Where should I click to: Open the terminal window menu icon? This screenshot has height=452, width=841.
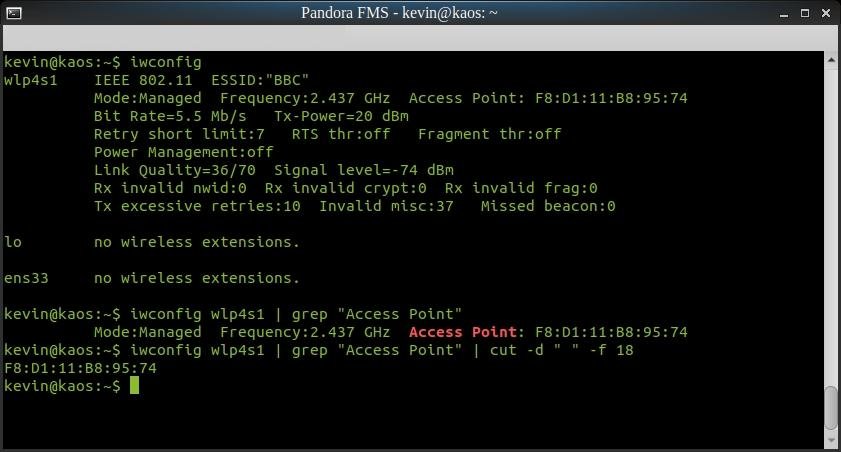tap(14, 13)
